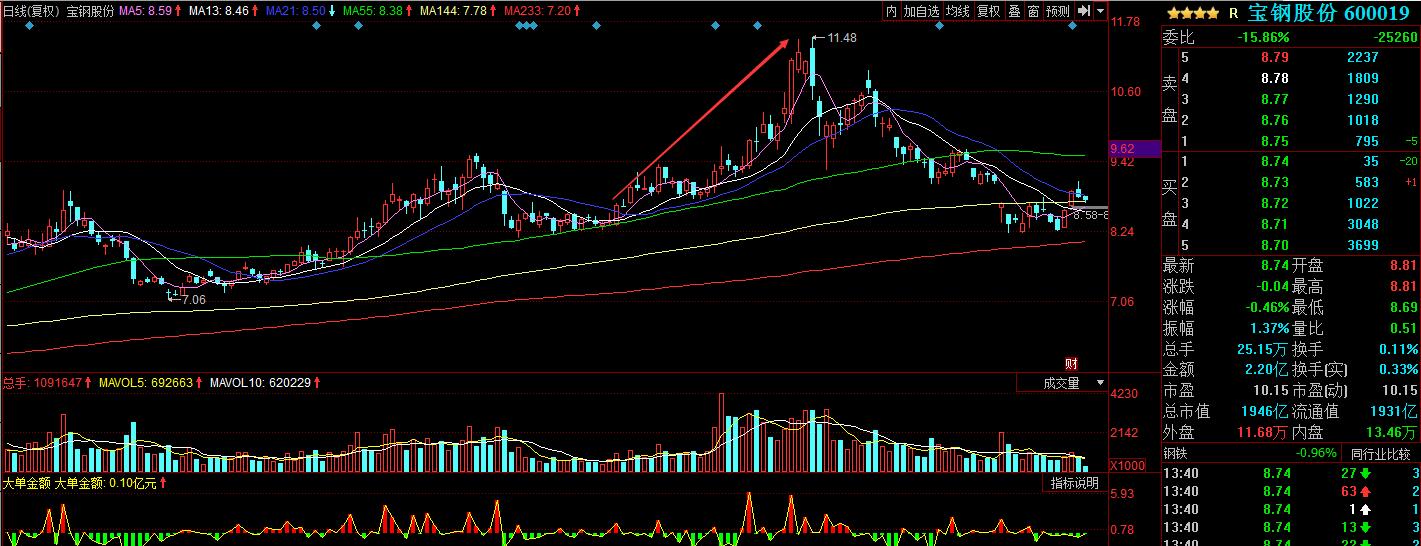Select buy level 5 price 8.70
The width and height of the screenshot is (1421, 546).
point(1274,246)
